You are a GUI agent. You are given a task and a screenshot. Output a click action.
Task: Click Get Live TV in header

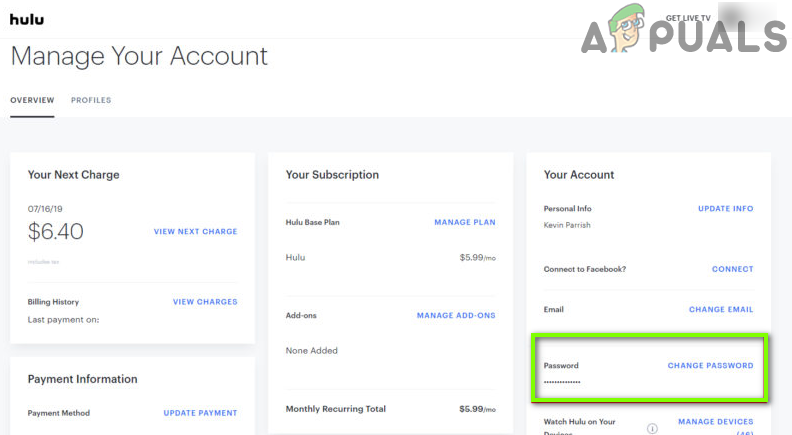click(688, 18)
